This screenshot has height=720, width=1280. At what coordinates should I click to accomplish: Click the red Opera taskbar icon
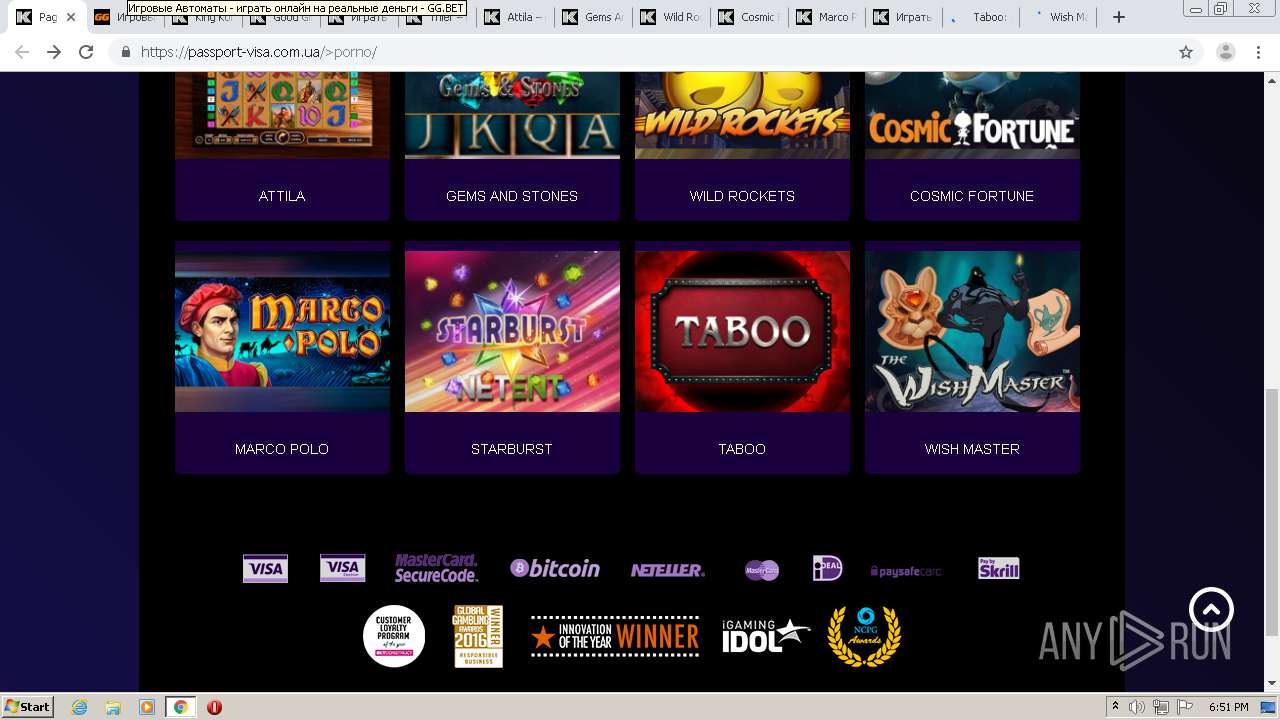coord(214,707)
